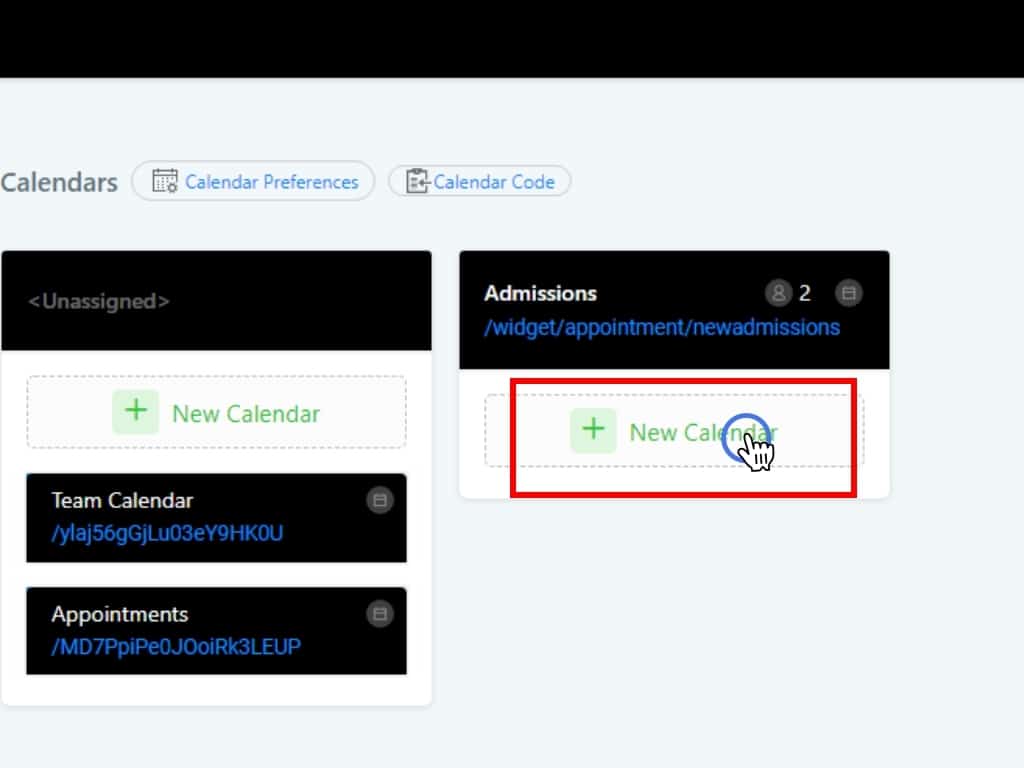Click the Admissions group title
1024x768 pixels.
click(x=540, y=293)
